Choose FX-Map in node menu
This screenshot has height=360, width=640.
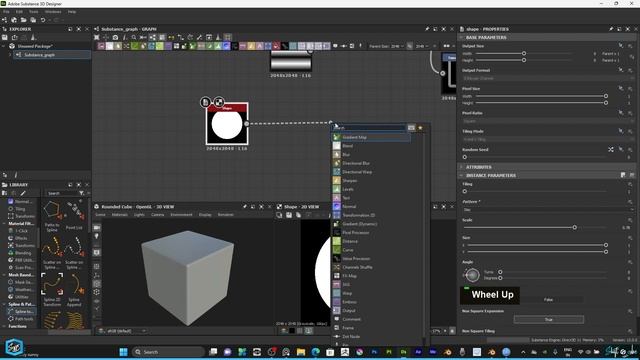[371, 276]
